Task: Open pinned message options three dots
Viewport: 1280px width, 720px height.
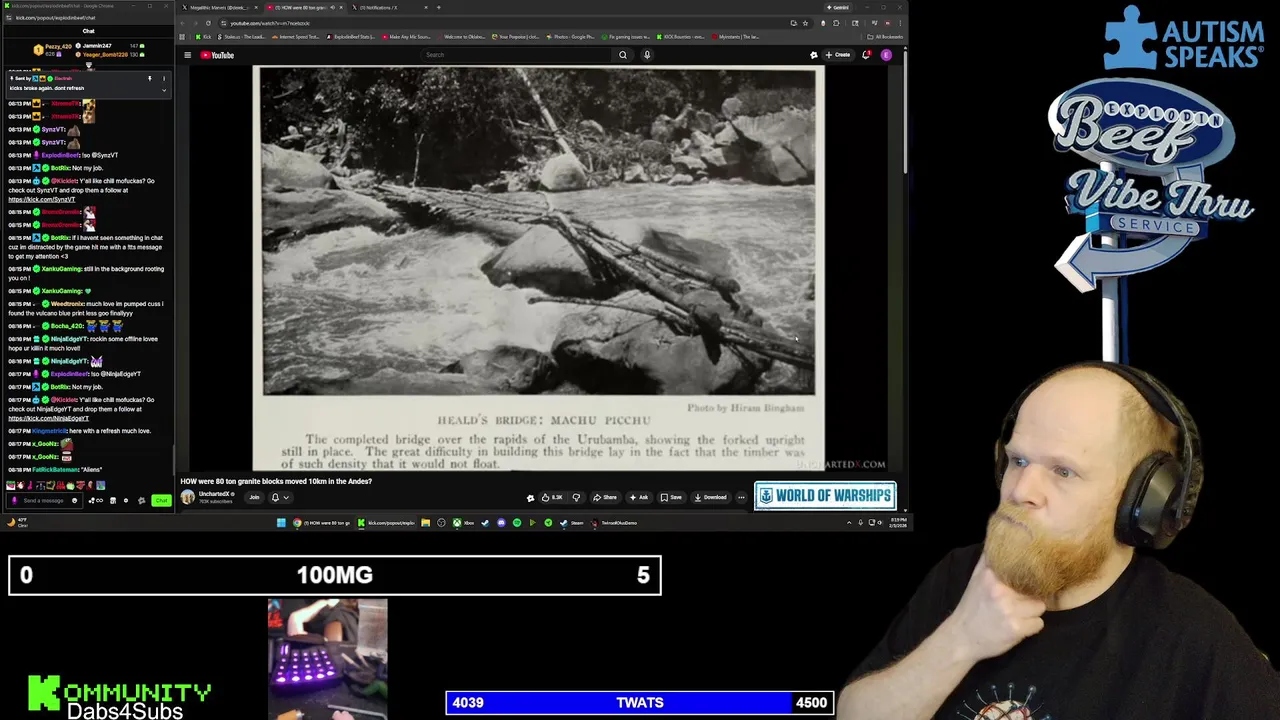Action: click(x=164, y=78)
